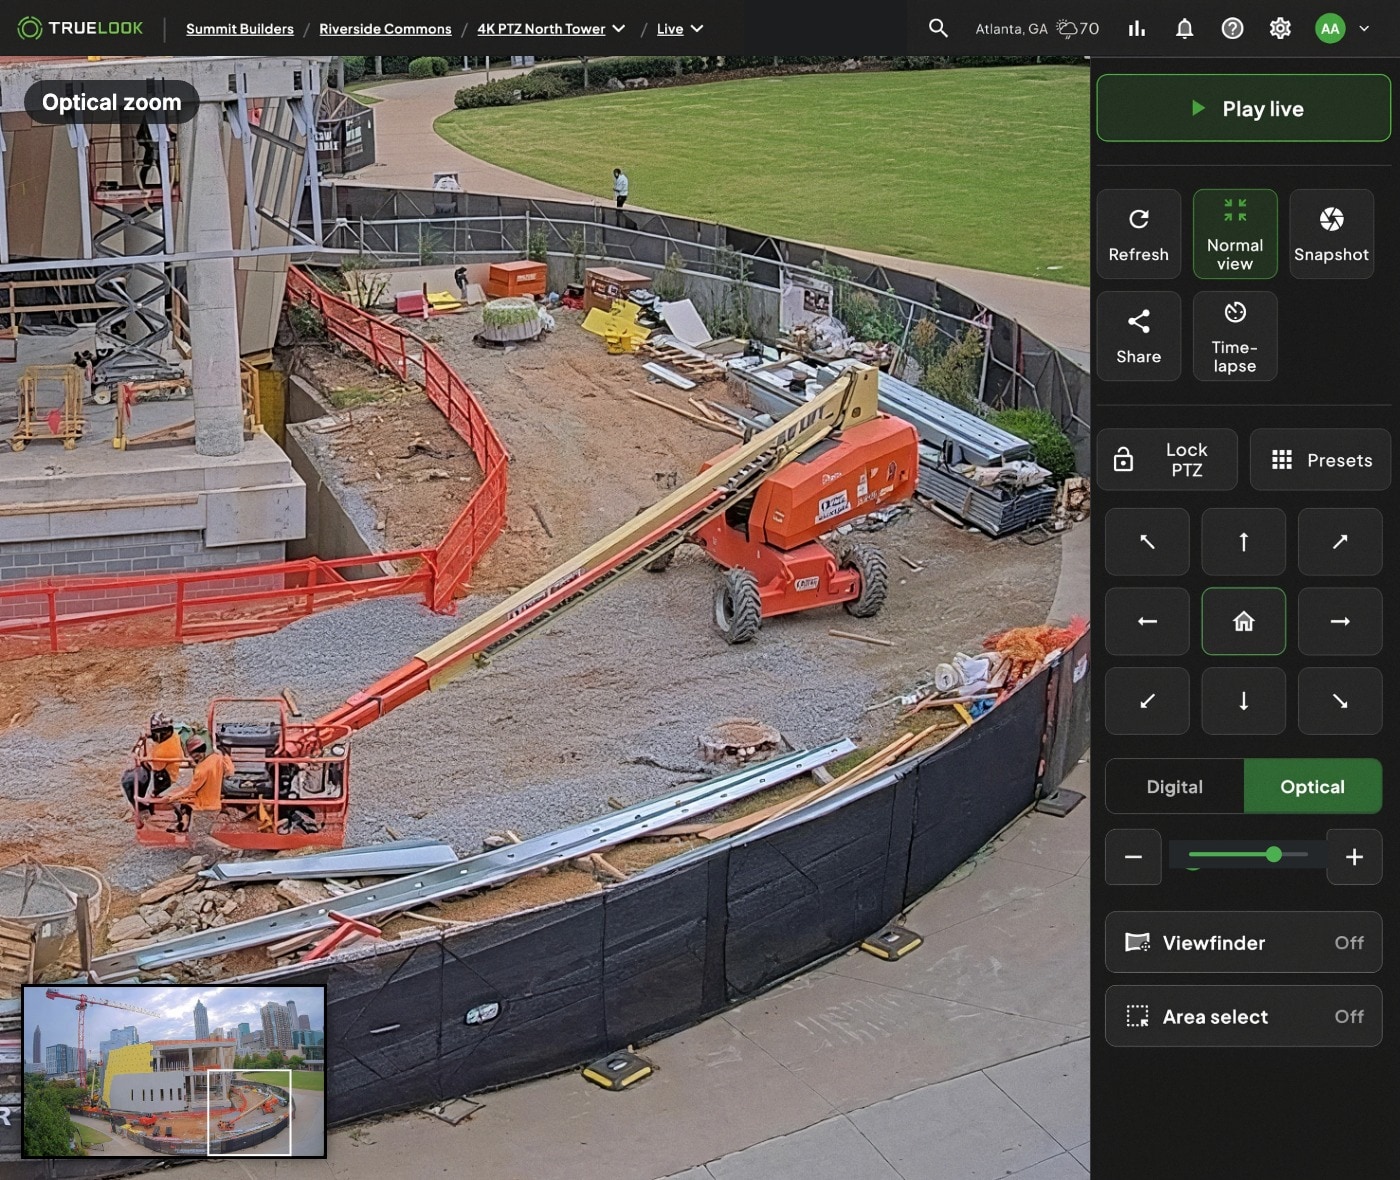1400x1180 pixels.
Task: Pan camera diagonally down-right
Action: click(1340, 701)
